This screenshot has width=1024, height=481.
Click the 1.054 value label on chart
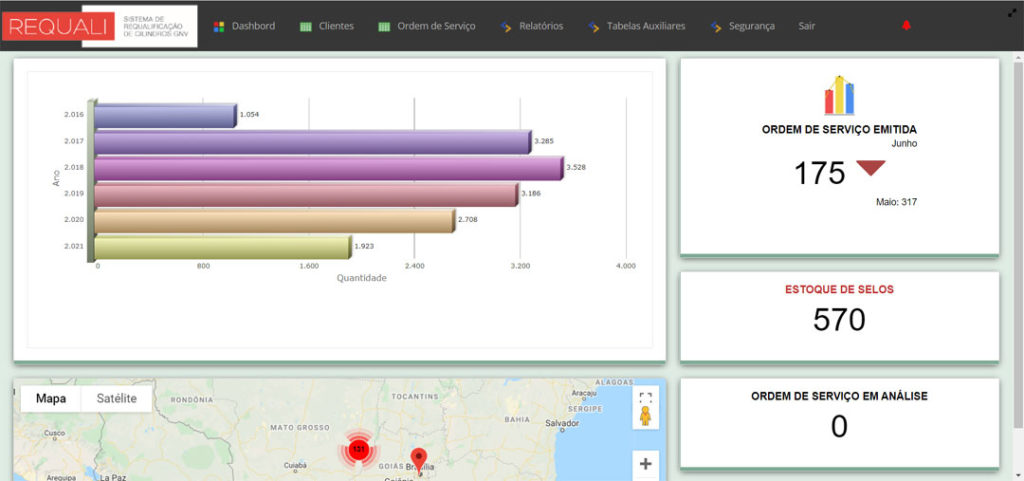249,114
